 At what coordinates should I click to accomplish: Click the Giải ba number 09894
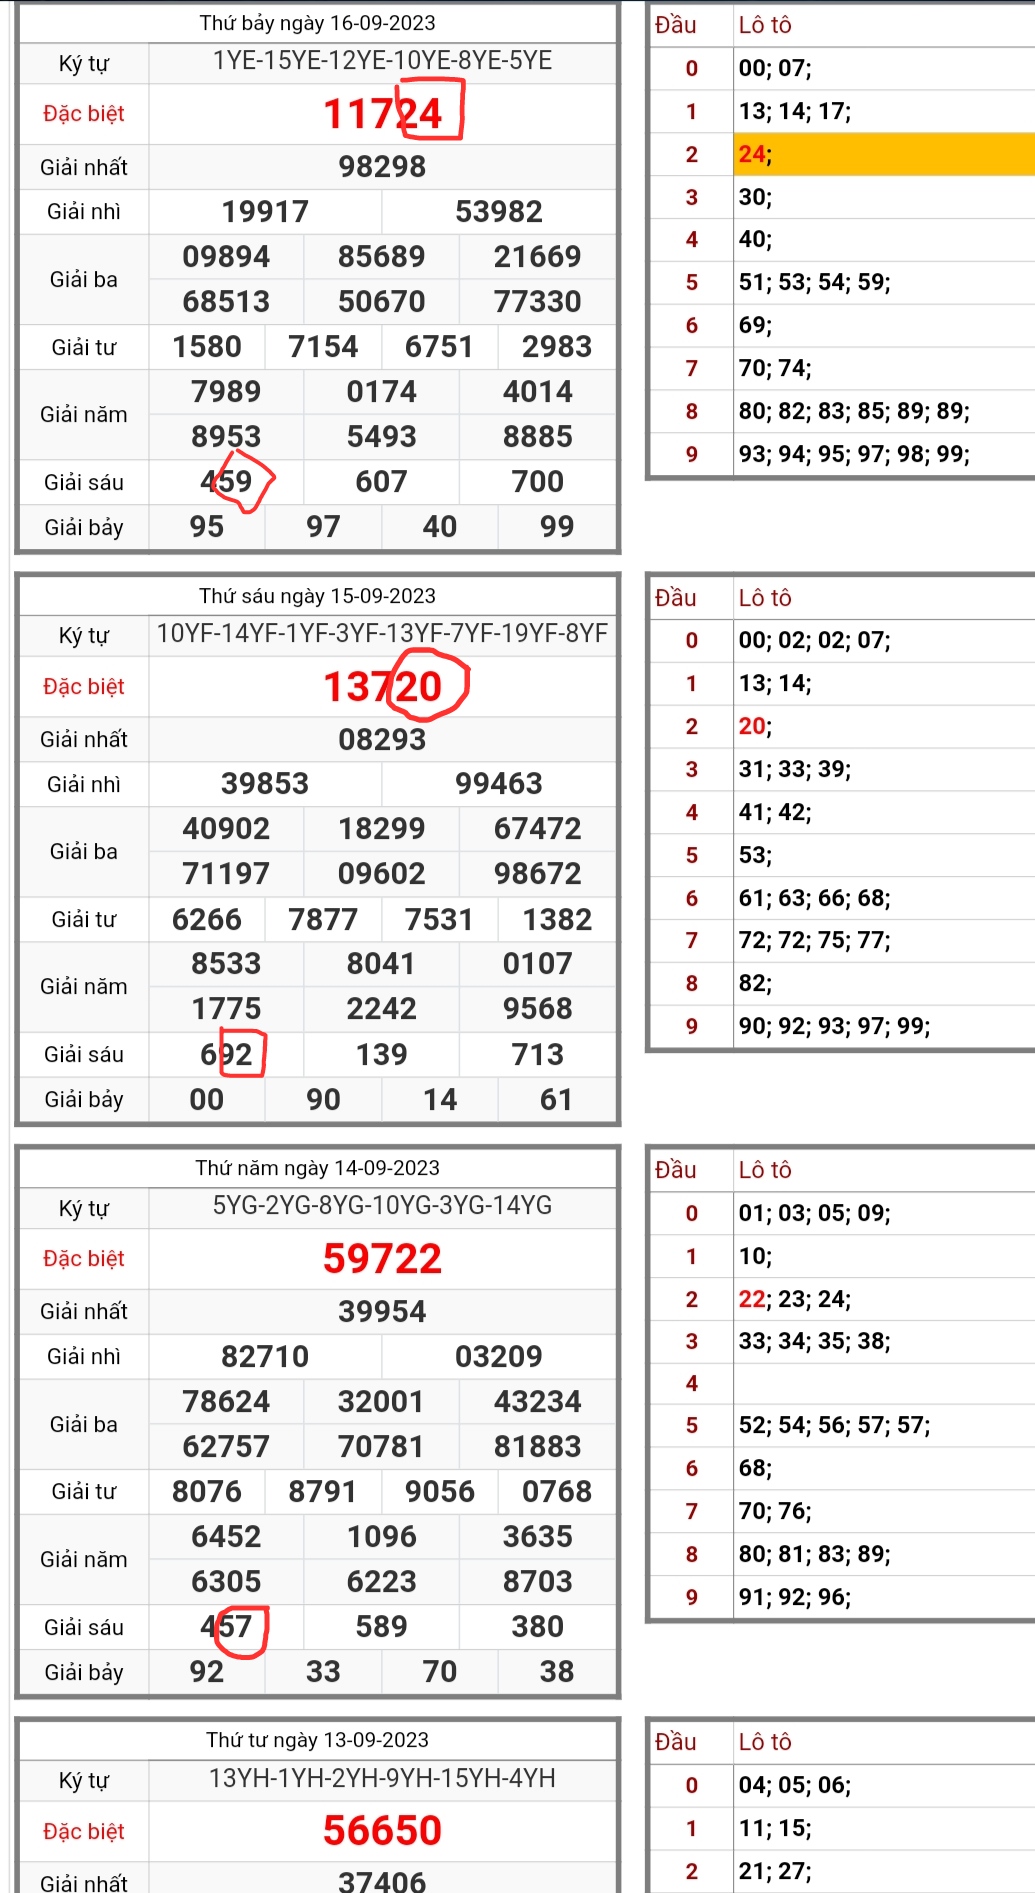(x=226, y=257)
